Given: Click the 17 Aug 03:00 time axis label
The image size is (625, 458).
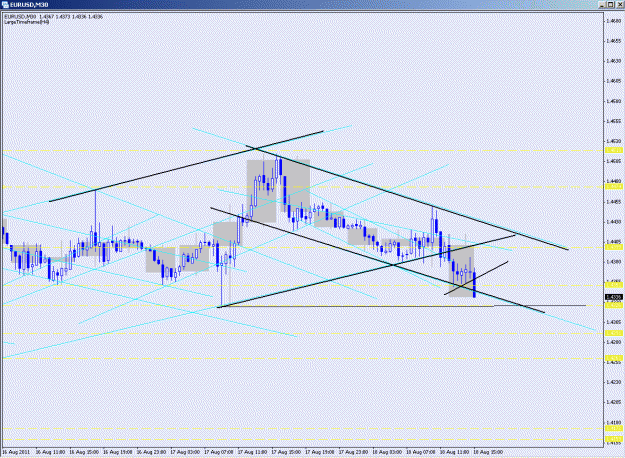Looking at the screenshot, I should pyautogui.click(x=185, y=452).
